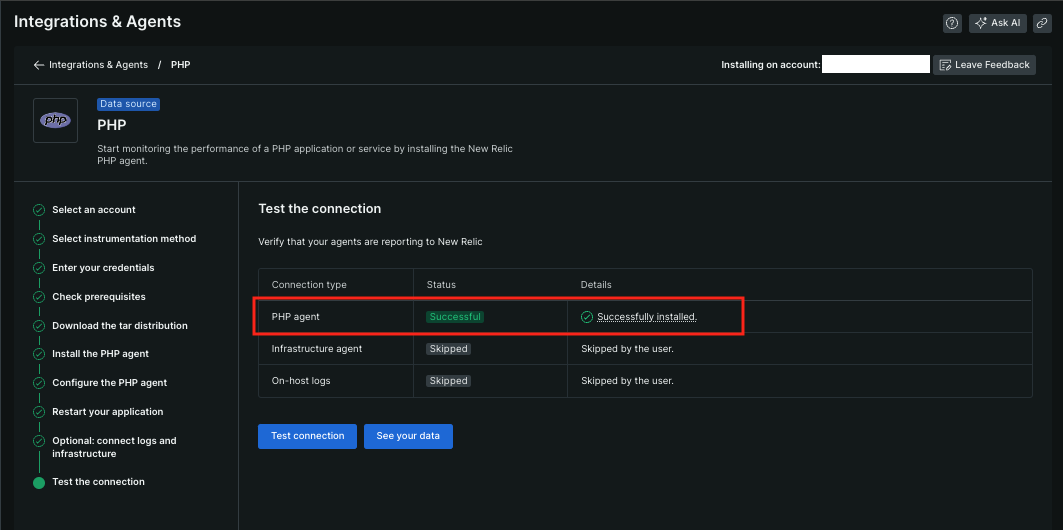
Task: Open the Ask AI assistant
Action: (x=998, y=23)
